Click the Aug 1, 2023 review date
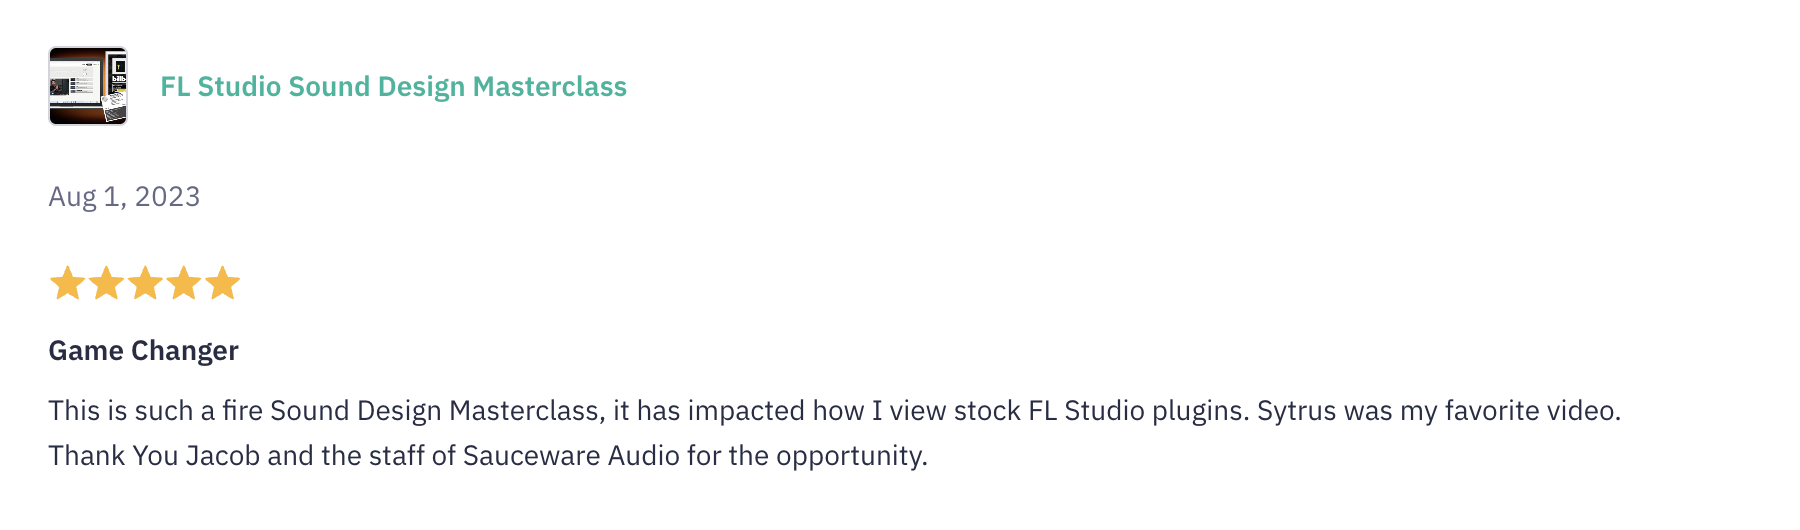The width and height of the screenshot is (1800, 530). (x=124, y=197)
